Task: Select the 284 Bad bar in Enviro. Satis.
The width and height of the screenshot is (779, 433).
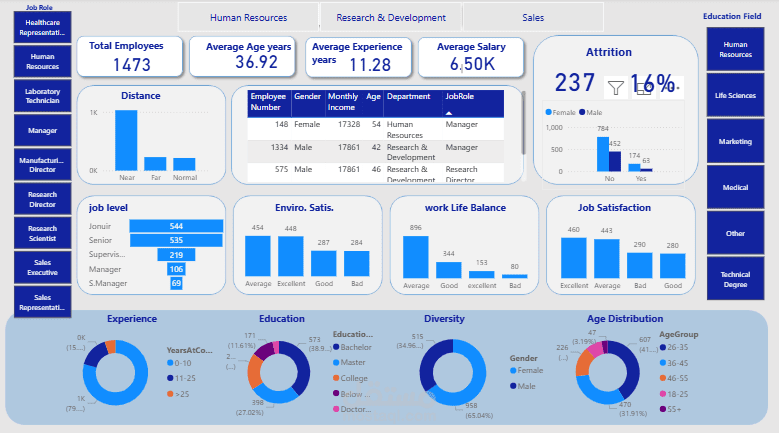Action: pos(356,264)
